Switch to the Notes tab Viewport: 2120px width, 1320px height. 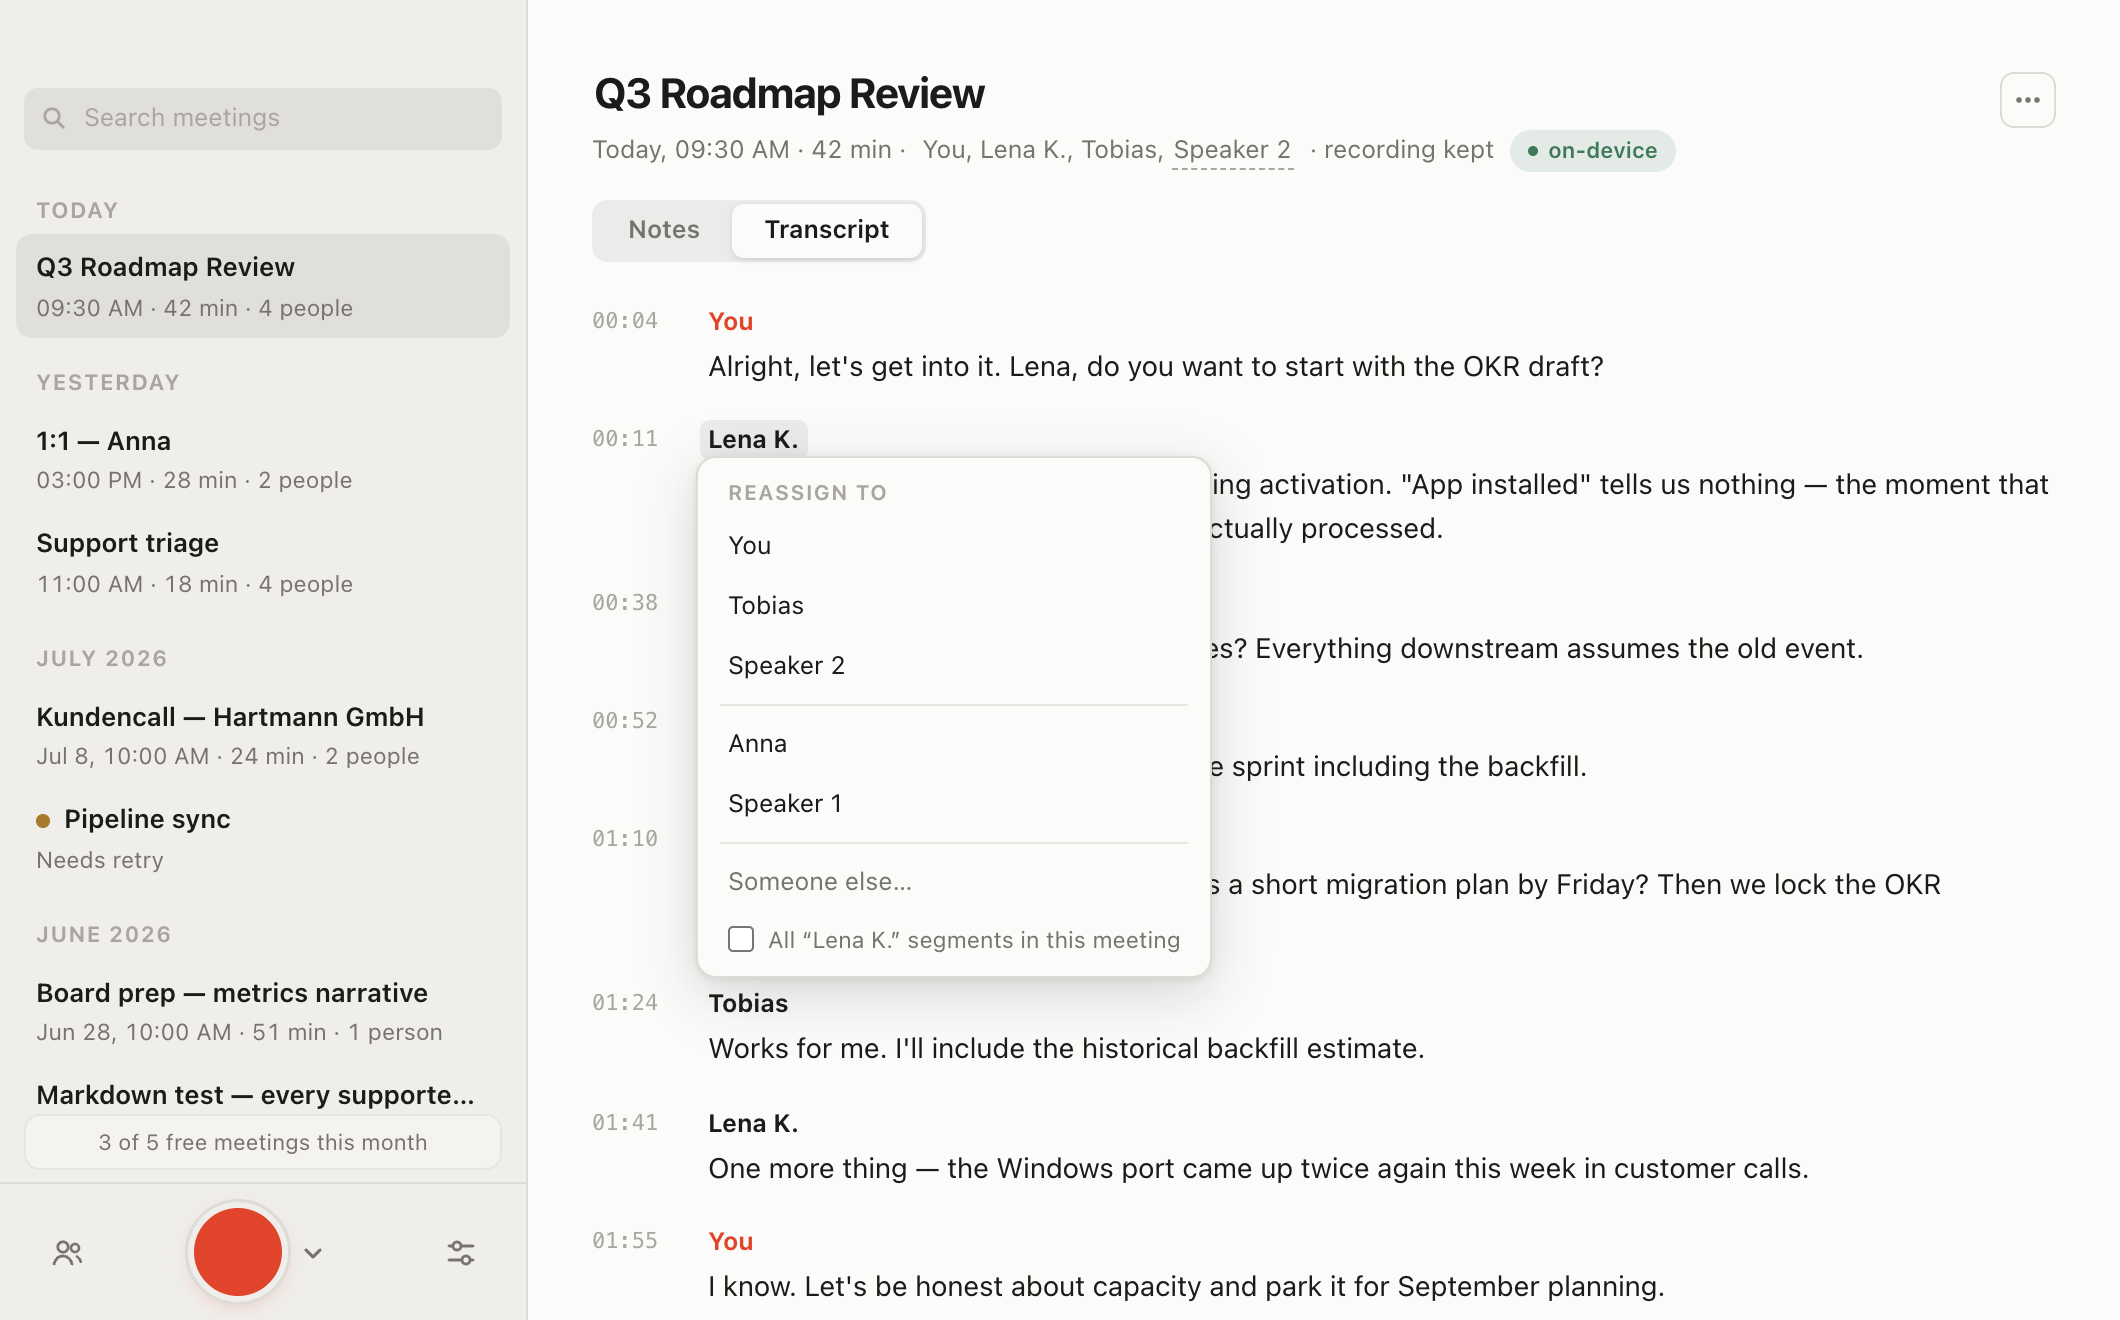[664, 230]
